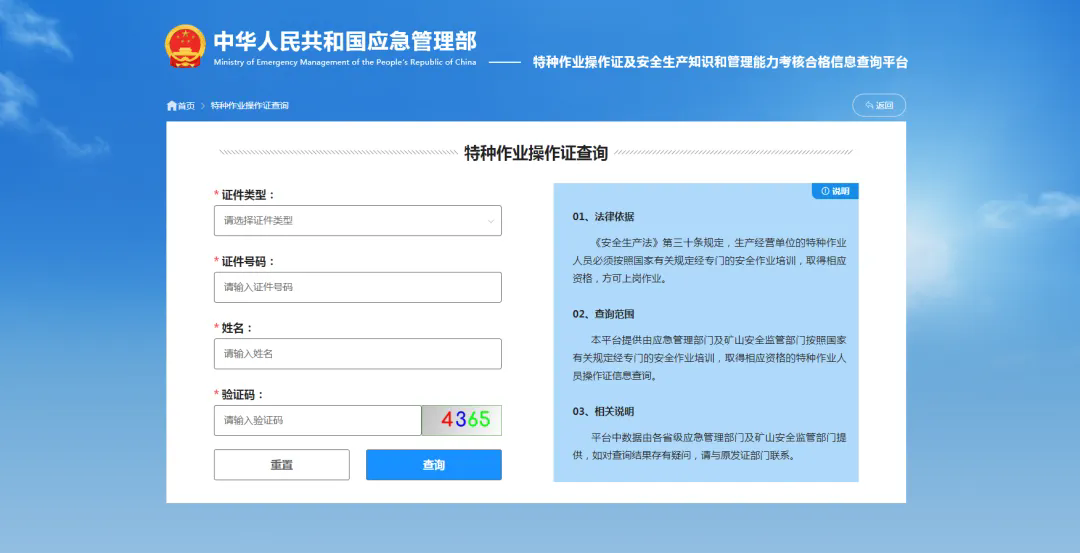Click 特种作业操作证查询 breadcrumb item
The height and width of the screenshot is (553, 1080).
pos(249,105)
